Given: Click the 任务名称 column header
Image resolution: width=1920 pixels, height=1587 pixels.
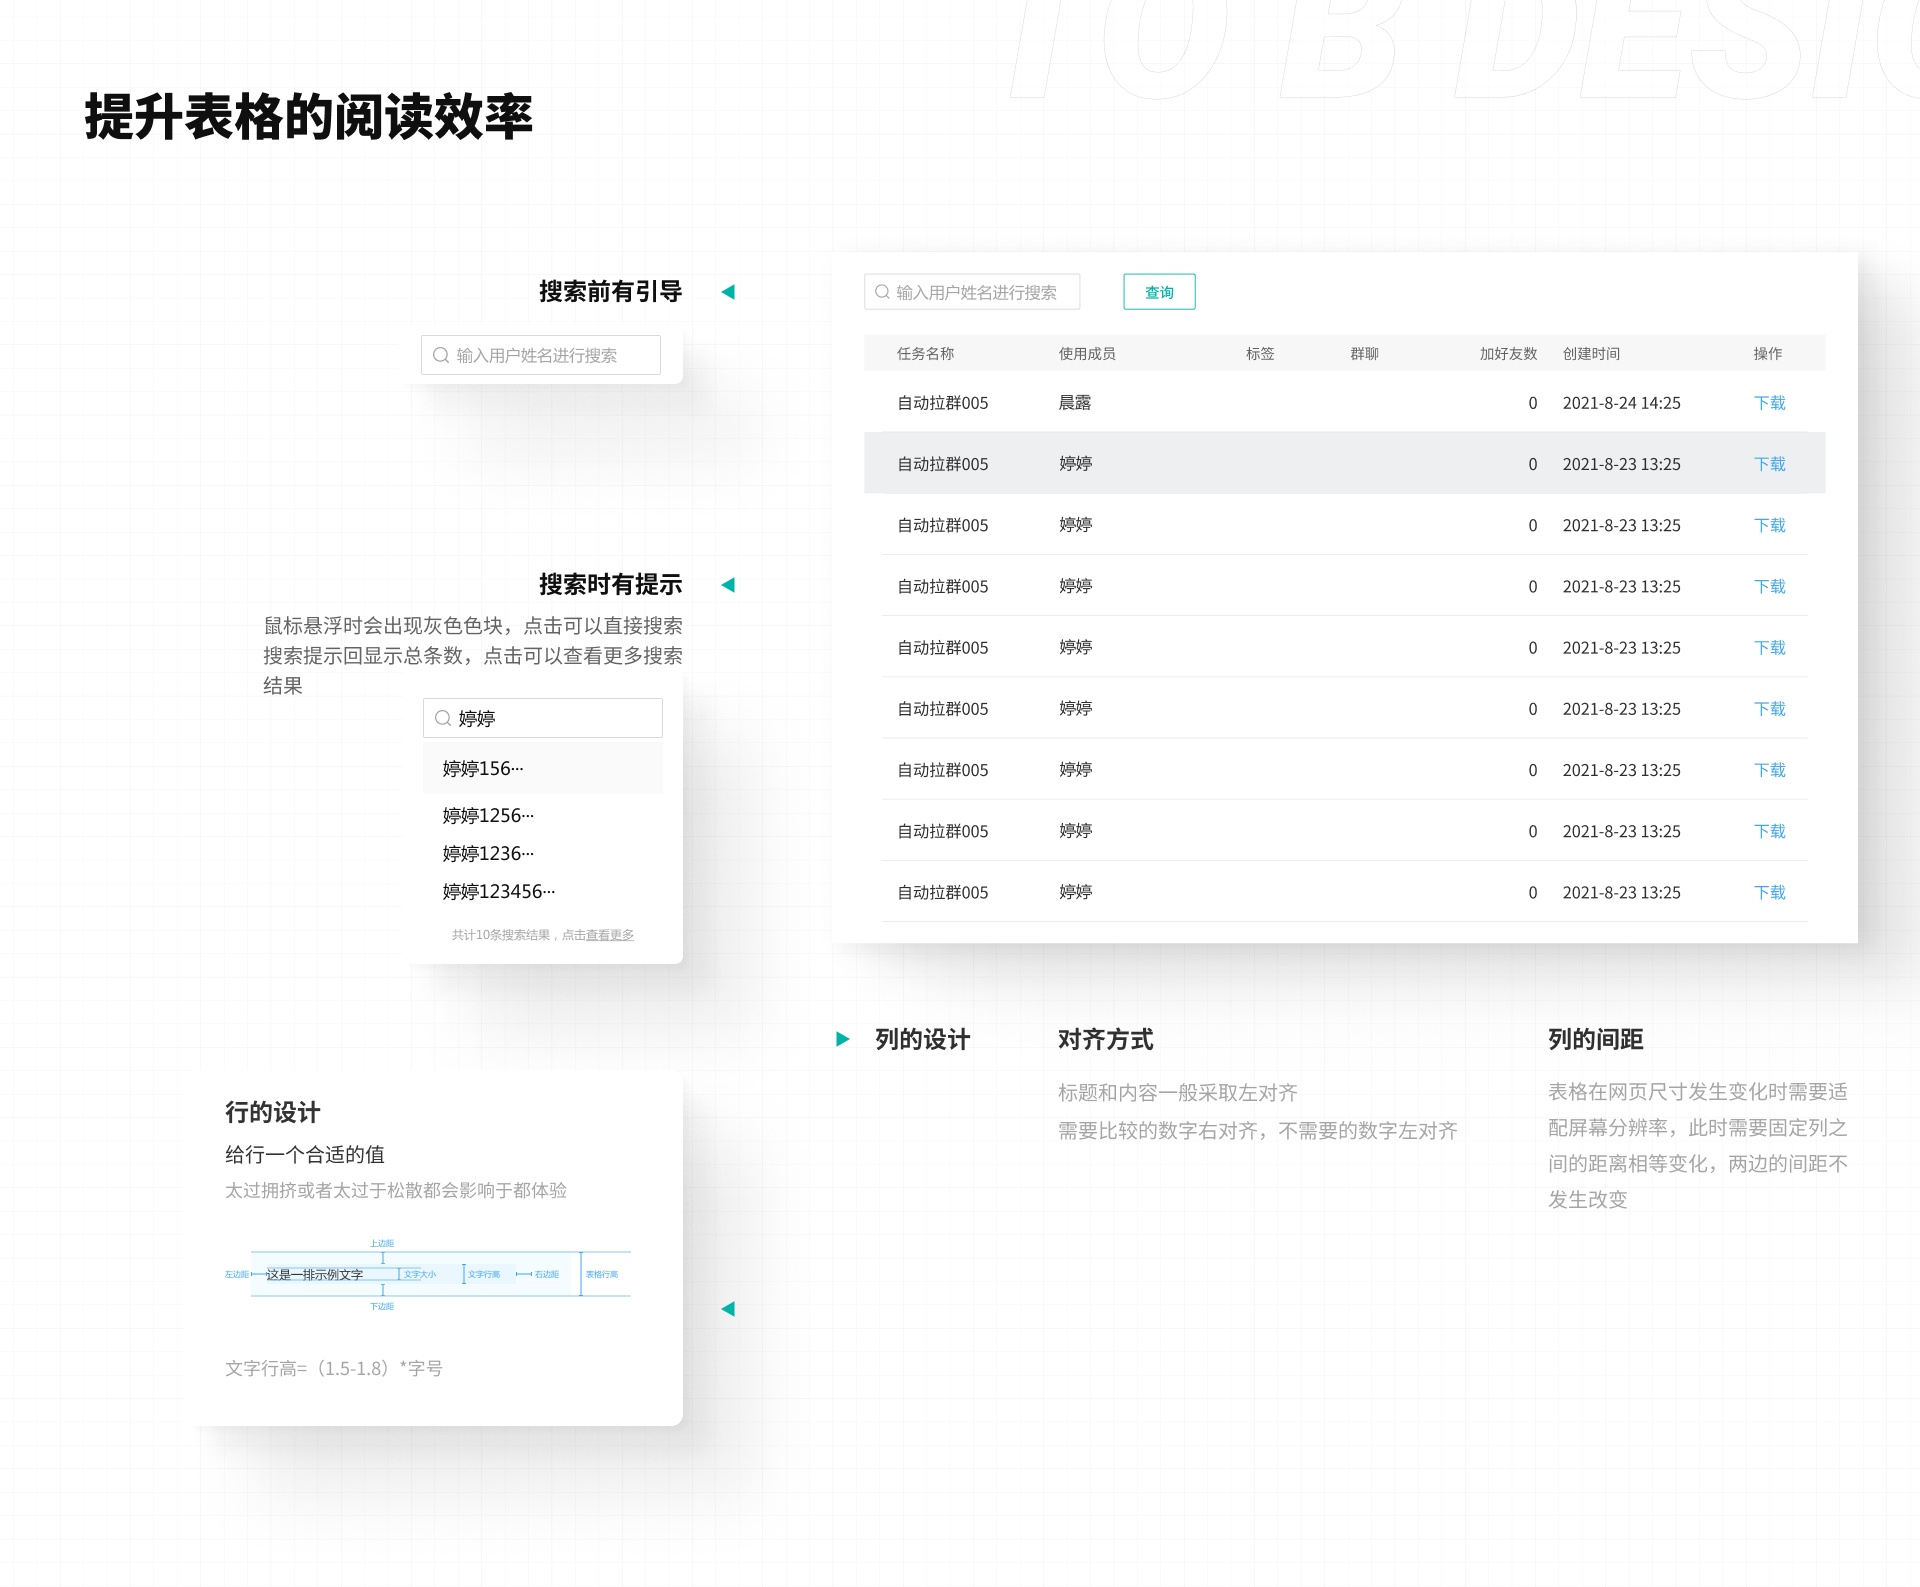Looking at the screenshot, I should [925, 353].
